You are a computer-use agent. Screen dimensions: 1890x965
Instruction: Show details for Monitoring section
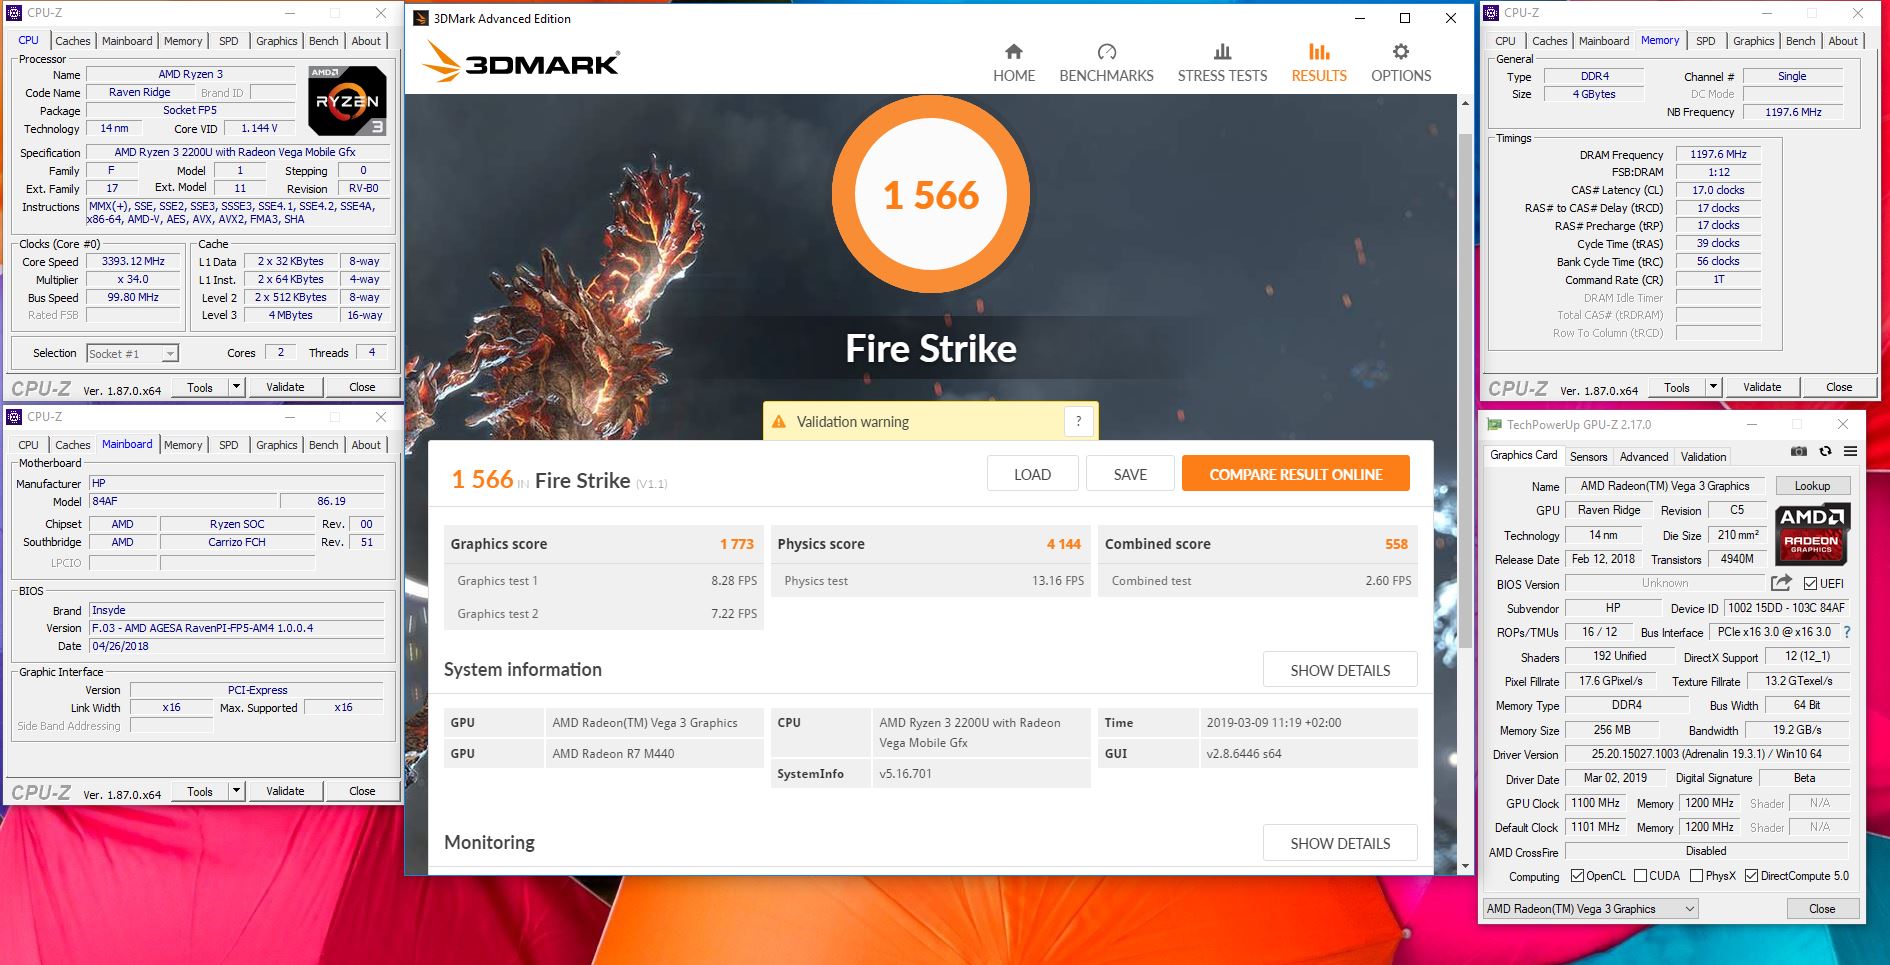tap(1340, 843)
